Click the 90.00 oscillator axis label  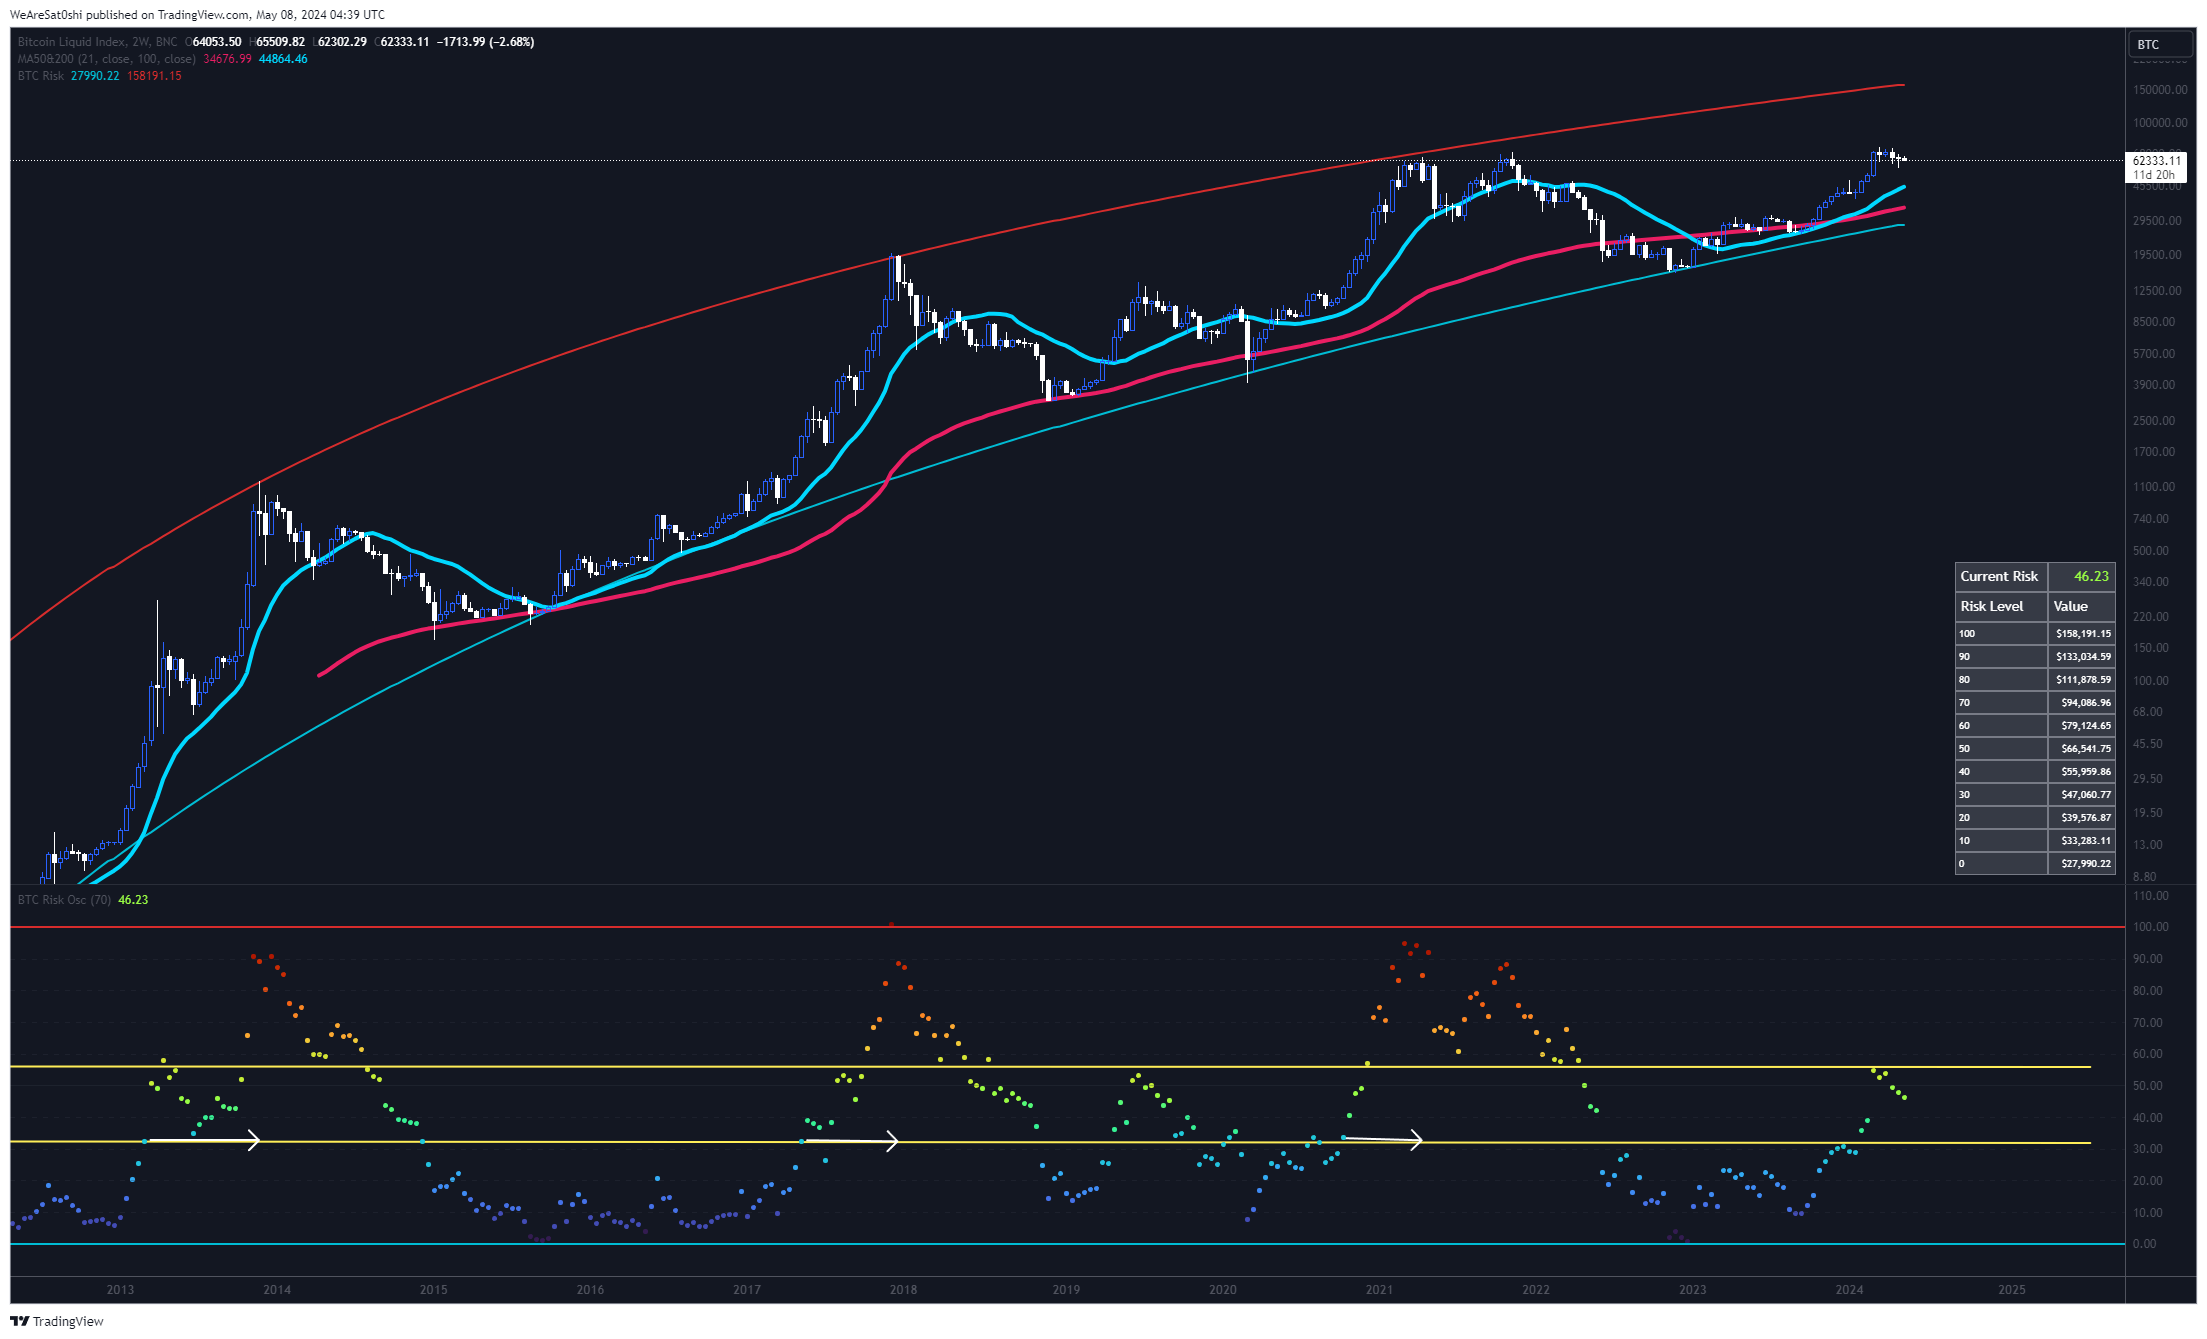[2148, 959]
